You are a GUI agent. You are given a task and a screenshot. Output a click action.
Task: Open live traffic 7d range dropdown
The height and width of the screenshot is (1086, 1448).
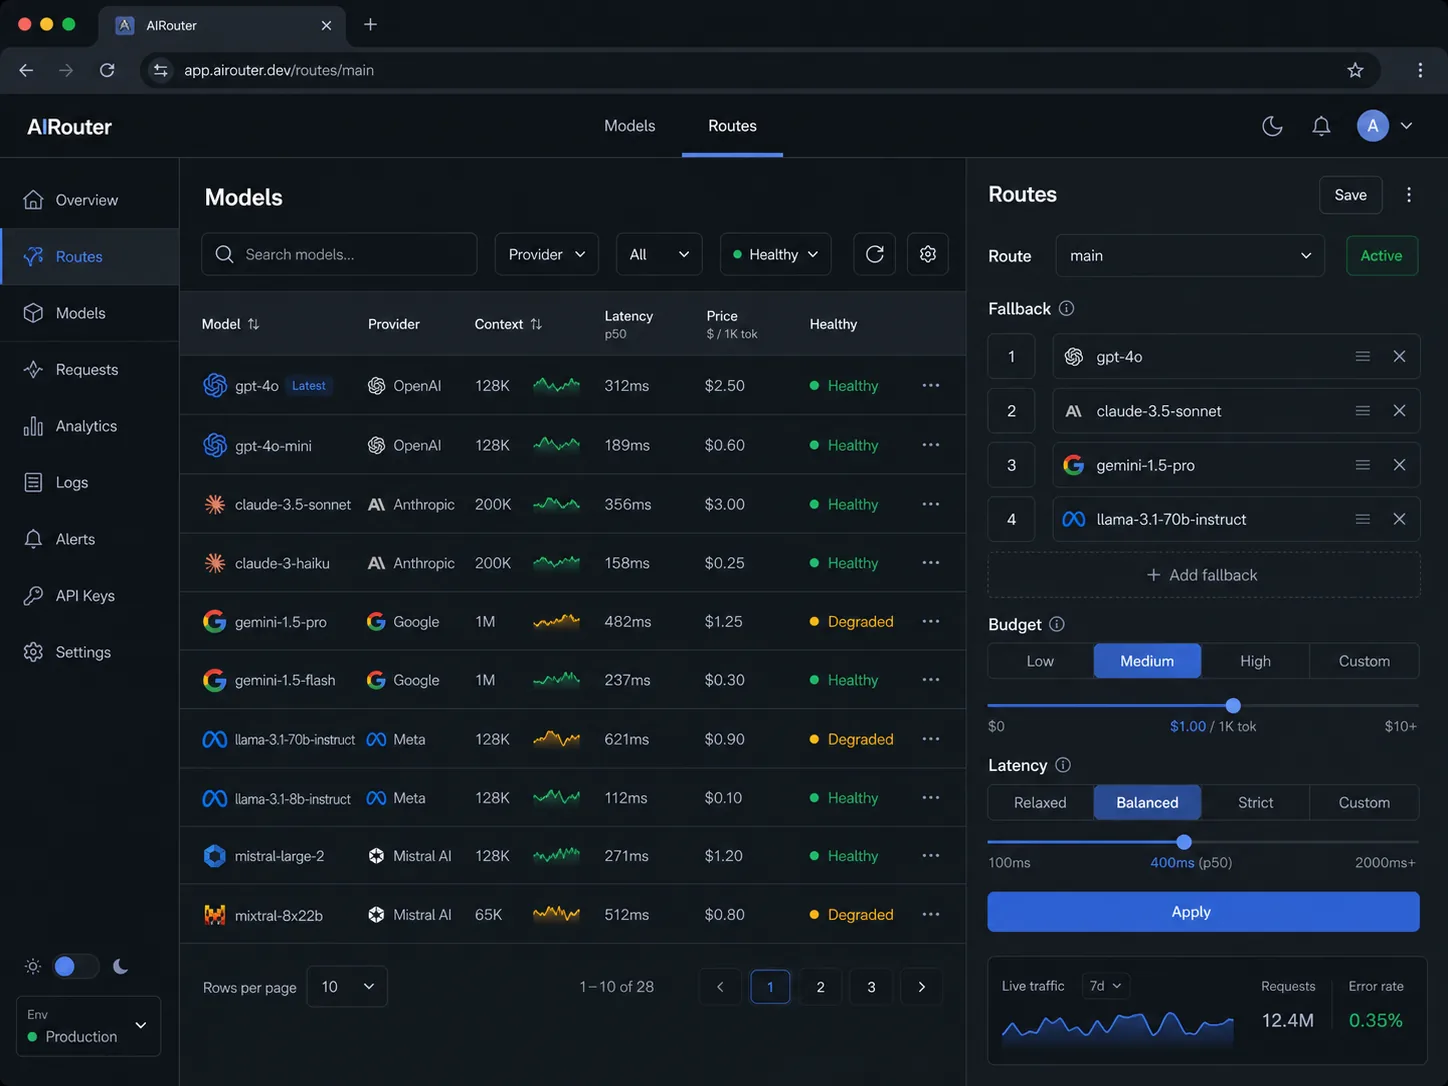[1105, 986]
